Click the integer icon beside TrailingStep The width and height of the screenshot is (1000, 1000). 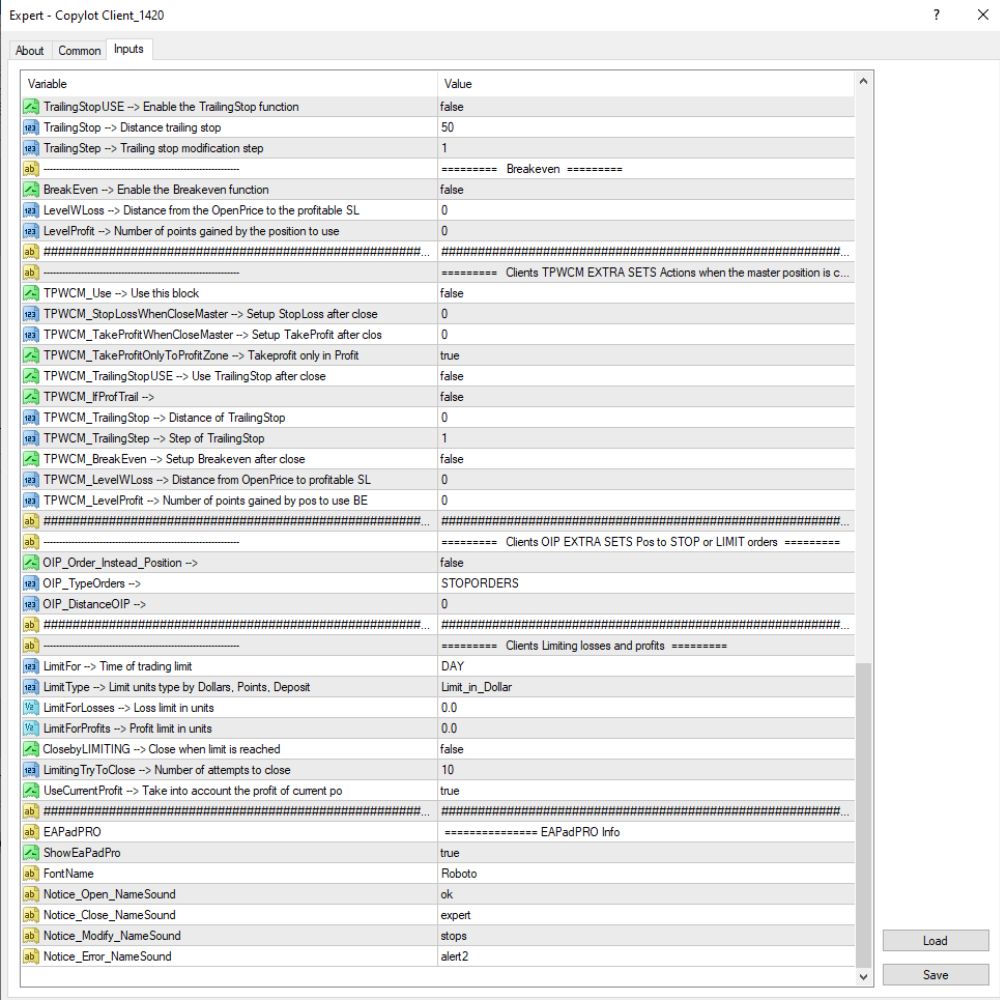(31, 148)
